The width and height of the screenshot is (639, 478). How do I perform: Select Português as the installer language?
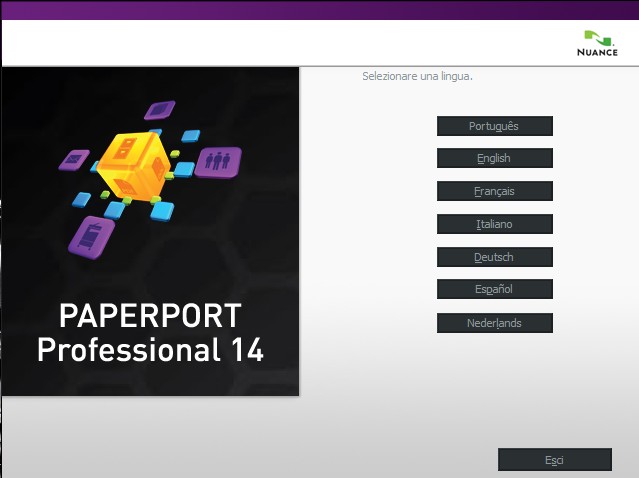pyautogui.click(x=495, y=126)
